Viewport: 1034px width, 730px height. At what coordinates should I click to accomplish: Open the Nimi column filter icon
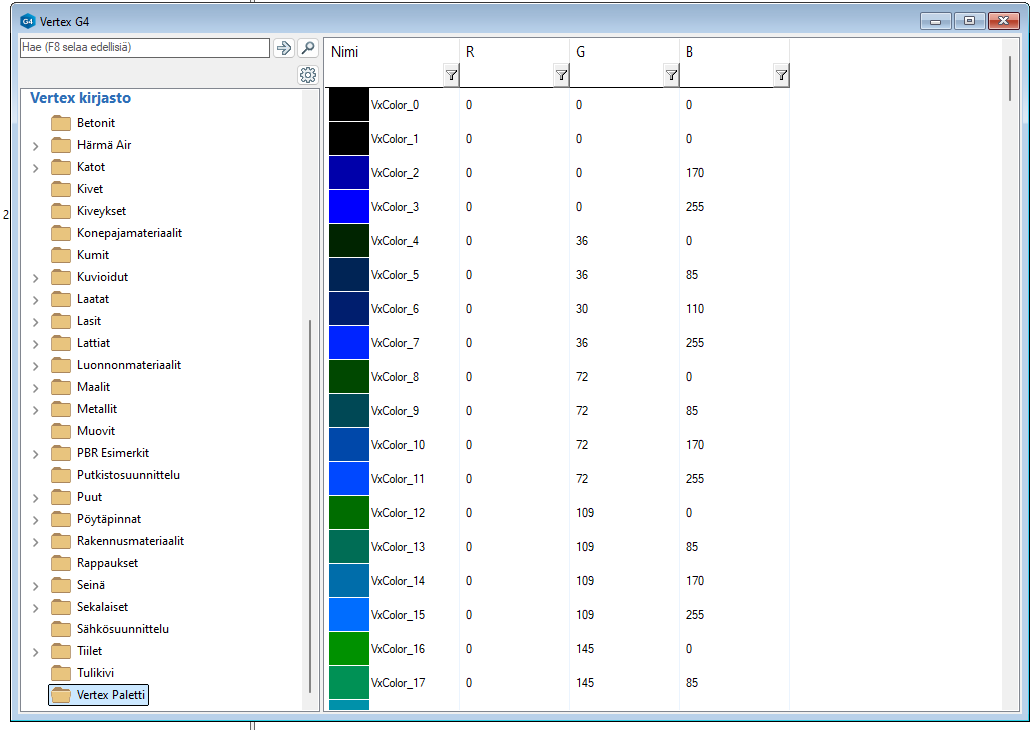pos(451,75)
